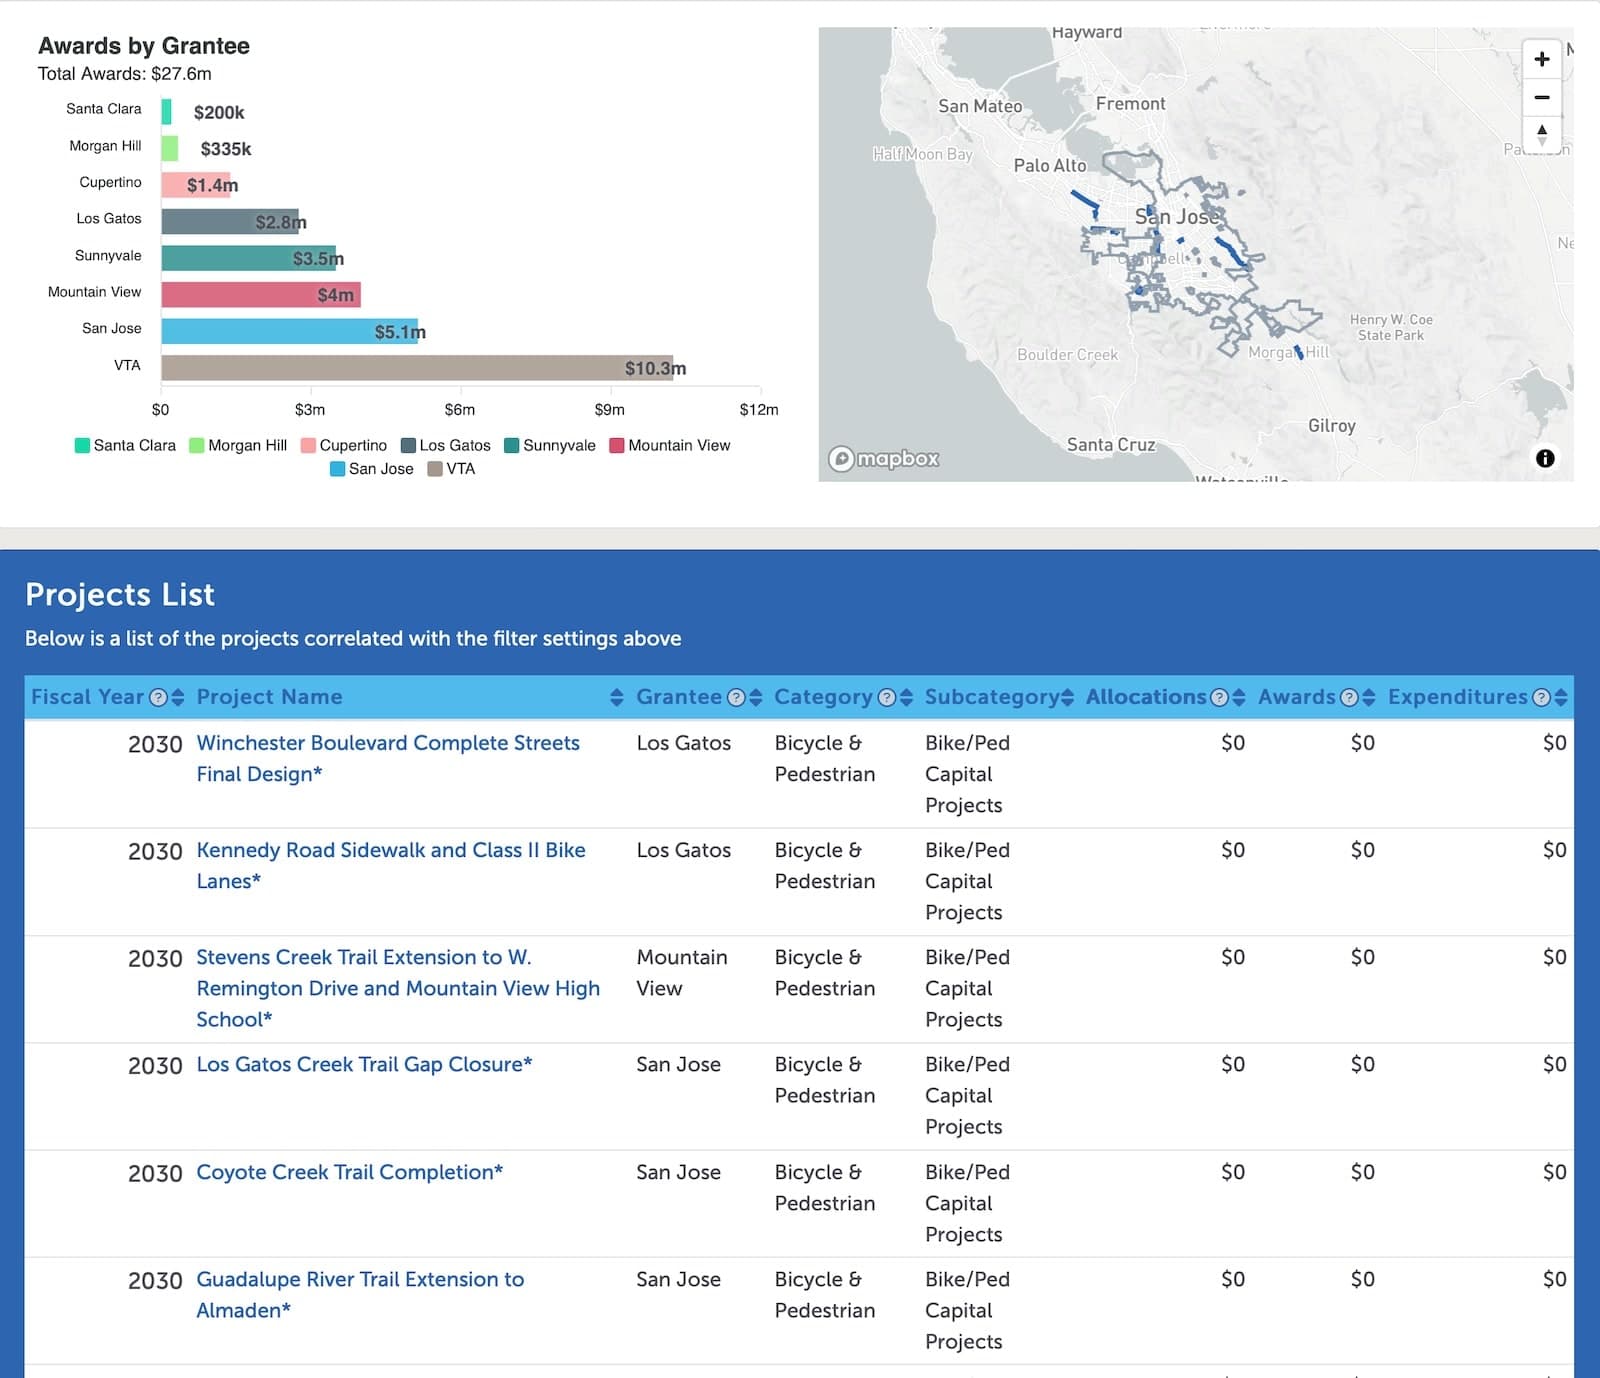Sort the list by Awards arrows
This screenshot has width=1600, height=1378.
pos(1369,697)
